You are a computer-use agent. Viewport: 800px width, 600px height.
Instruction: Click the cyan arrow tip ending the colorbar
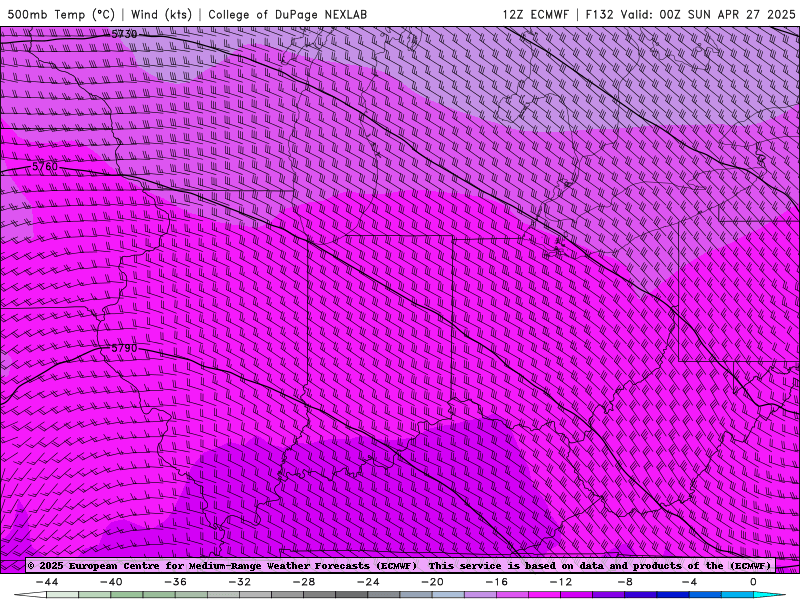click(x=769, y=595)
